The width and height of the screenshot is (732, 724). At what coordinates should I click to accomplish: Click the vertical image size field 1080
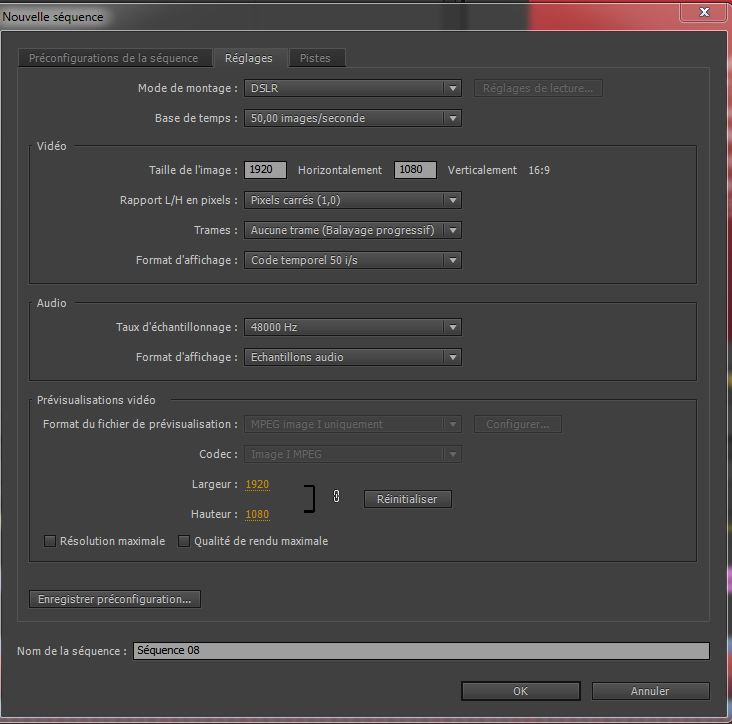tap(415, 170)
